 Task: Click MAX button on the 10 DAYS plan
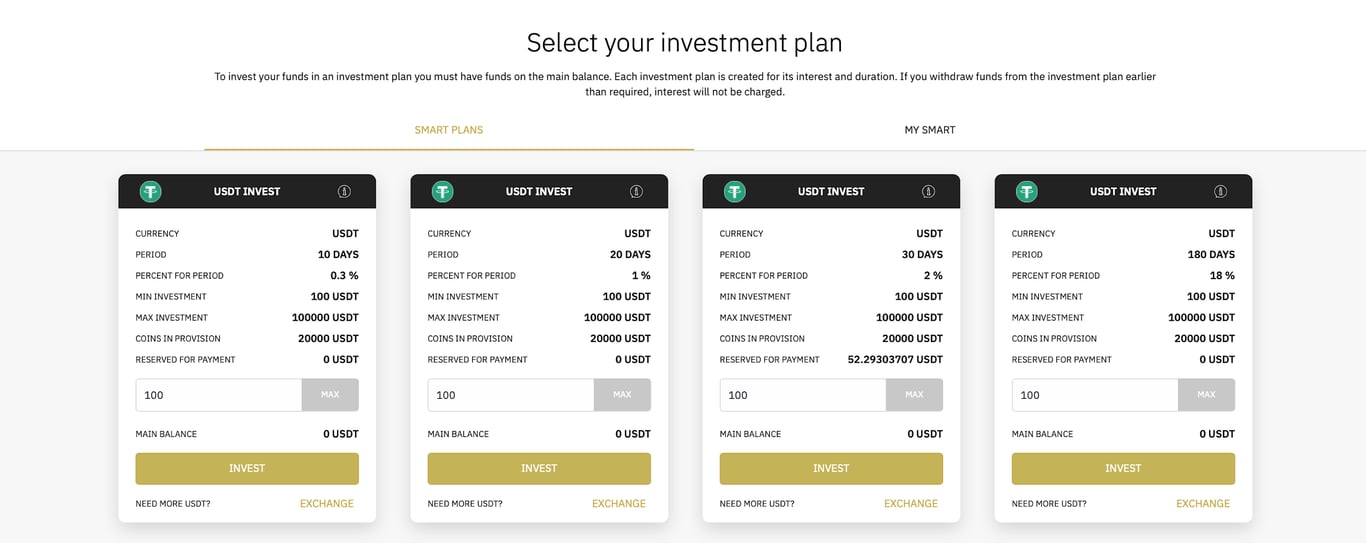coord(330,395)
